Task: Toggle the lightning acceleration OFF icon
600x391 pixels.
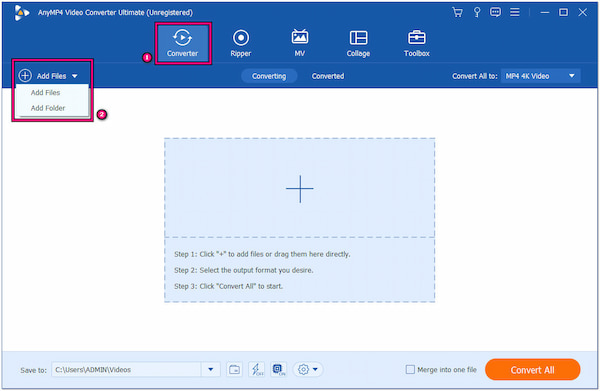Action: (256, 370)
